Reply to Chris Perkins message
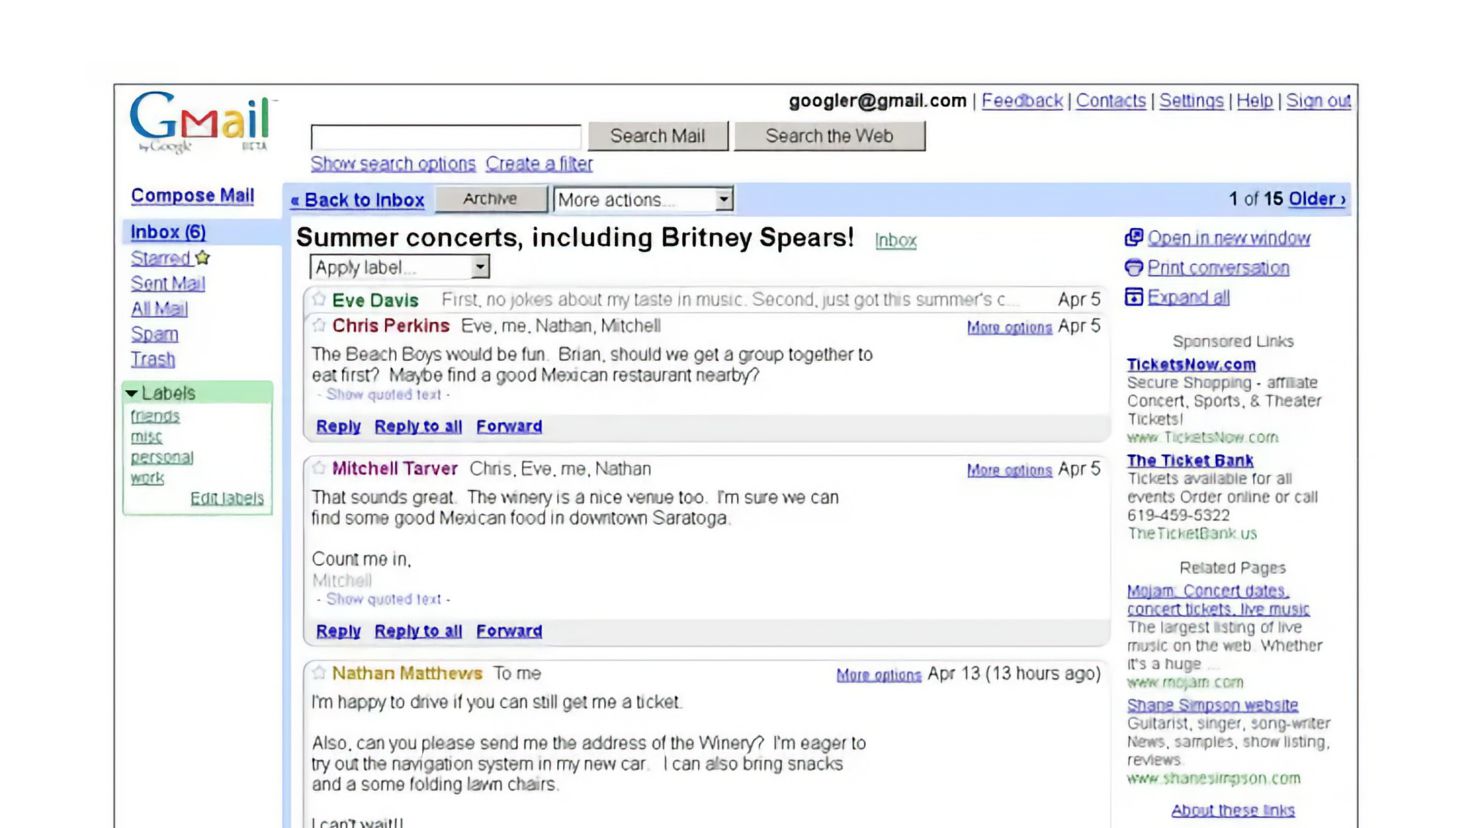This screenshot has width=1470, height=828. [338, 426]
